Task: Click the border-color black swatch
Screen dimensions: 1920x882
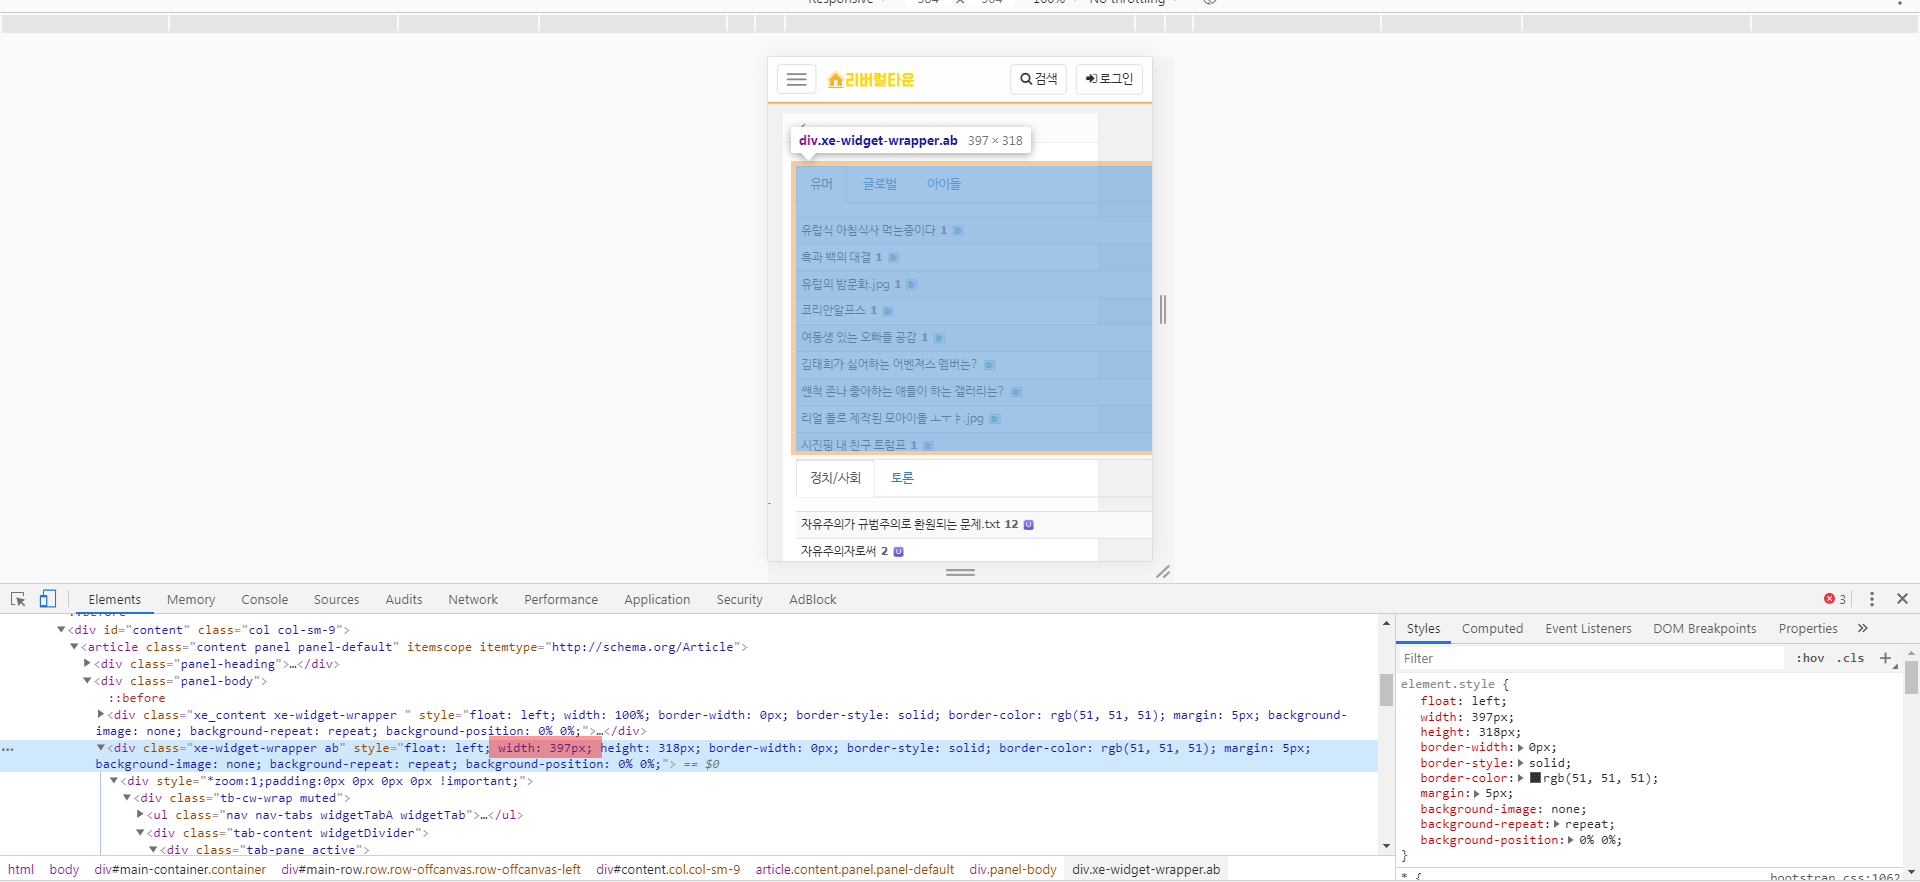Action: pyautogui.click(x=1535, y=778)
